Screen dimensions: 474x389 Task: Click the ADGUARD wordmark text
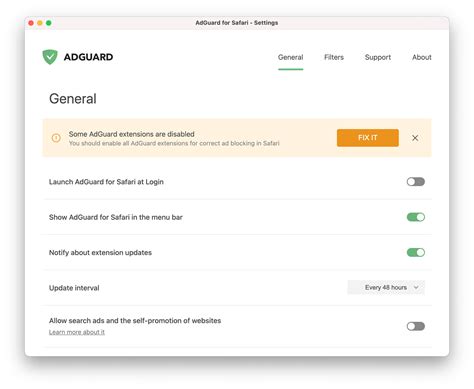(88, 57)
